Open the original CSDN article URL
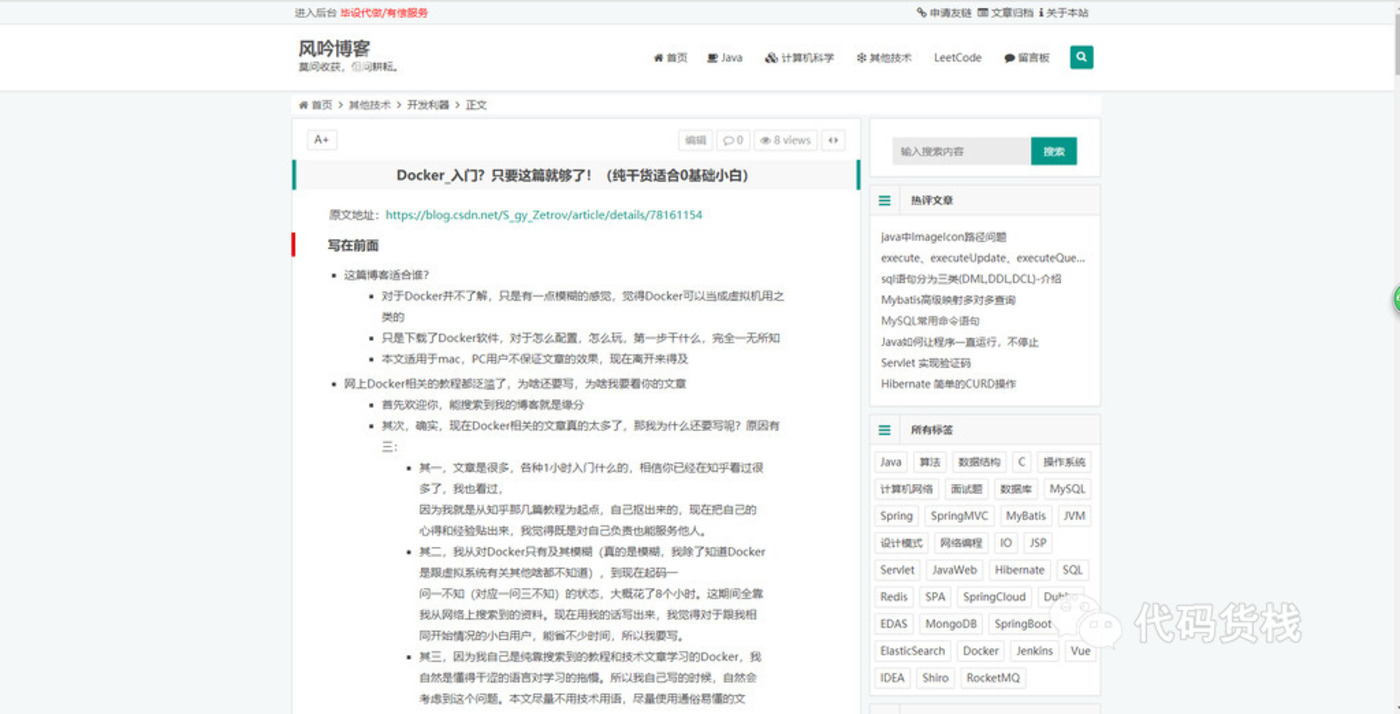The height and width of the screenshot is (714, 1400). tap(543, 215)
